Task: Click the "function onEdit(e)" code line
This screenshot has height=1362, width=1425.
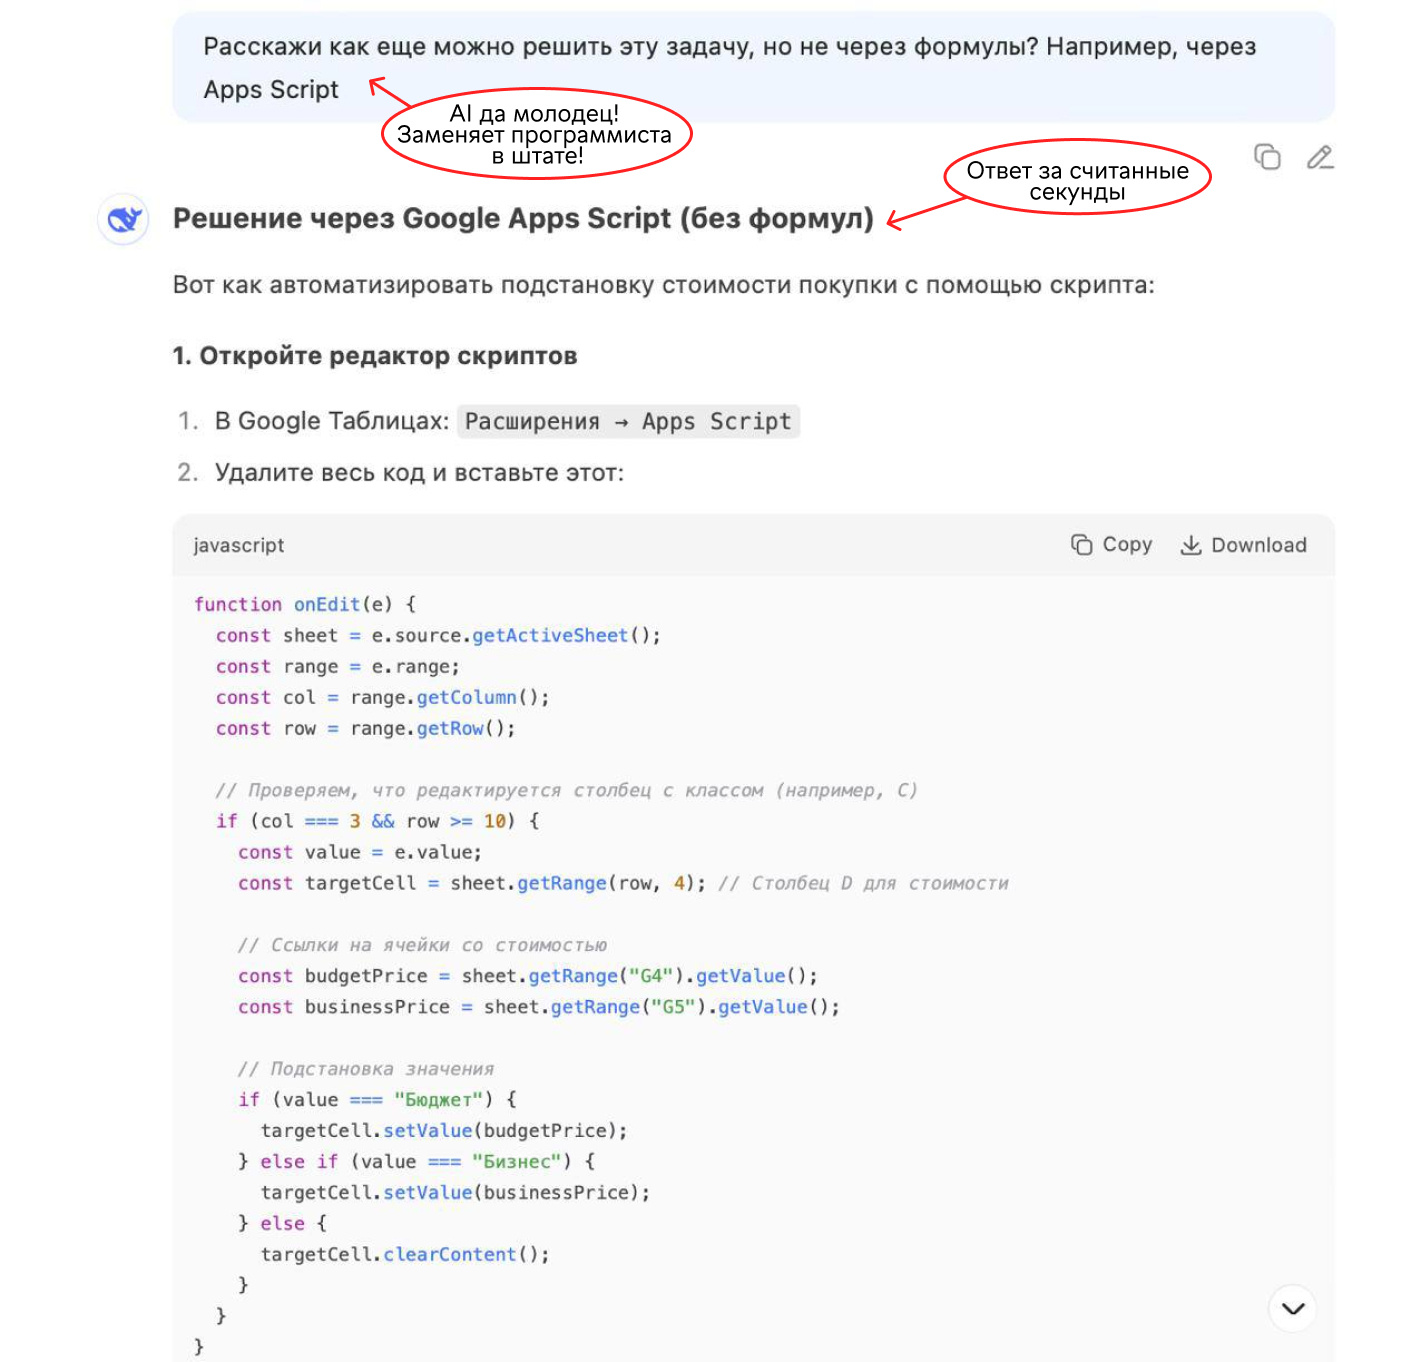Action: click(304, 604)
